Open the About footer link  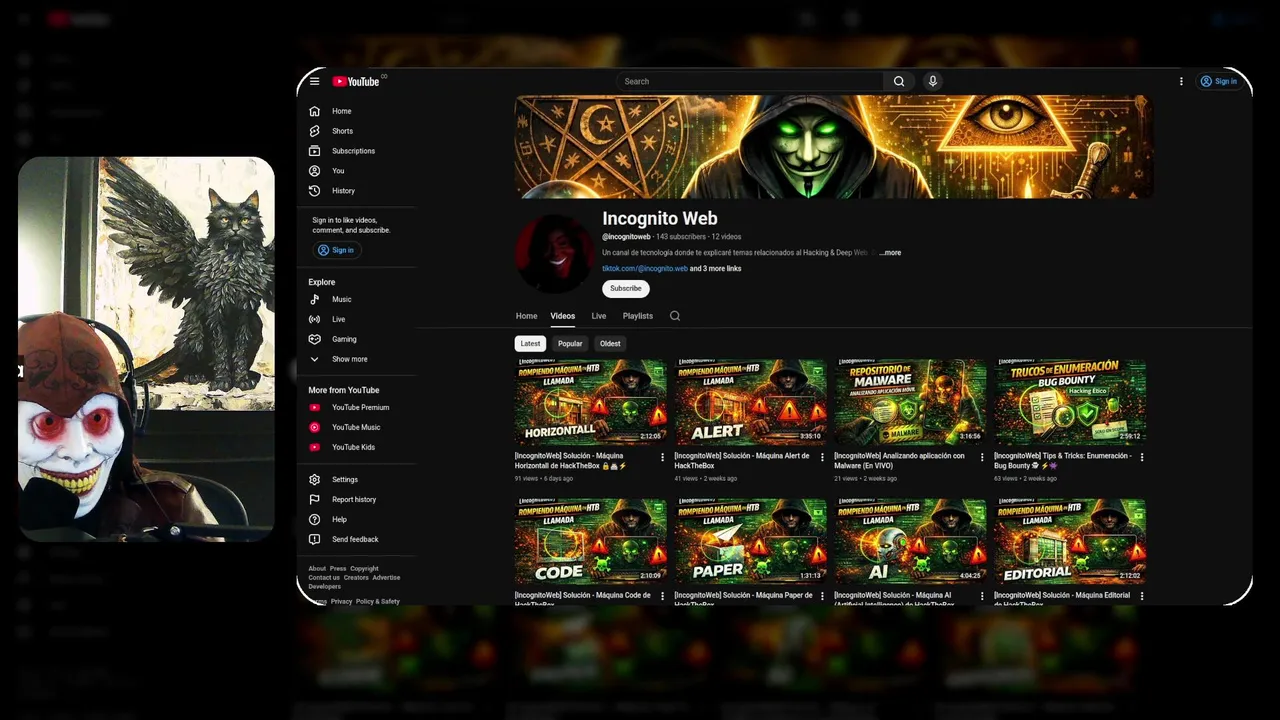[317, 569]
